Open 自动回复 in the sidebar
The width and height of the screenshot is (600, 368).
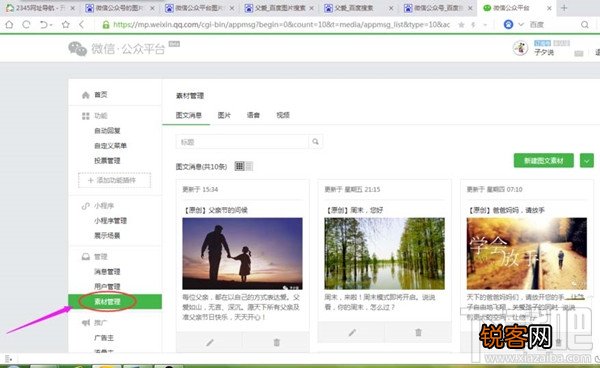pyautogui.click(x=107, y=131)
